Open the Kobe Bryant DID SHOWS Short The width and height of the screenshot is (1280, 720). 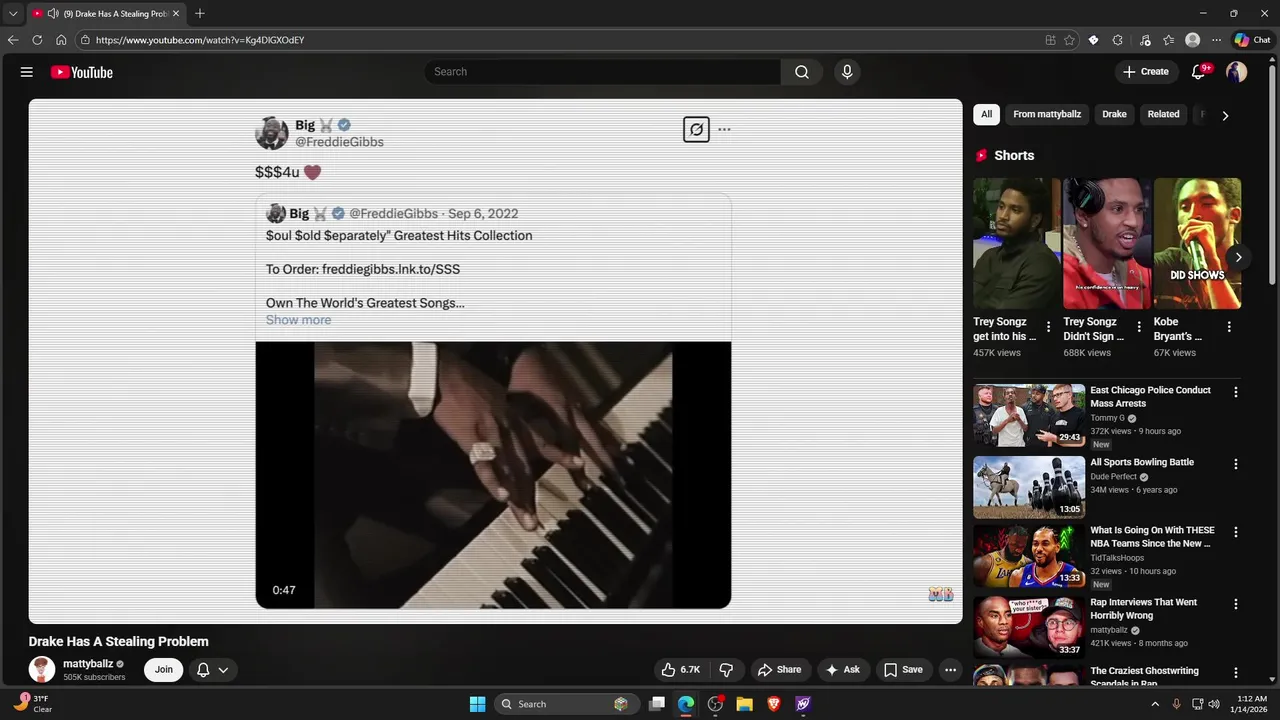pos(1197,243)
